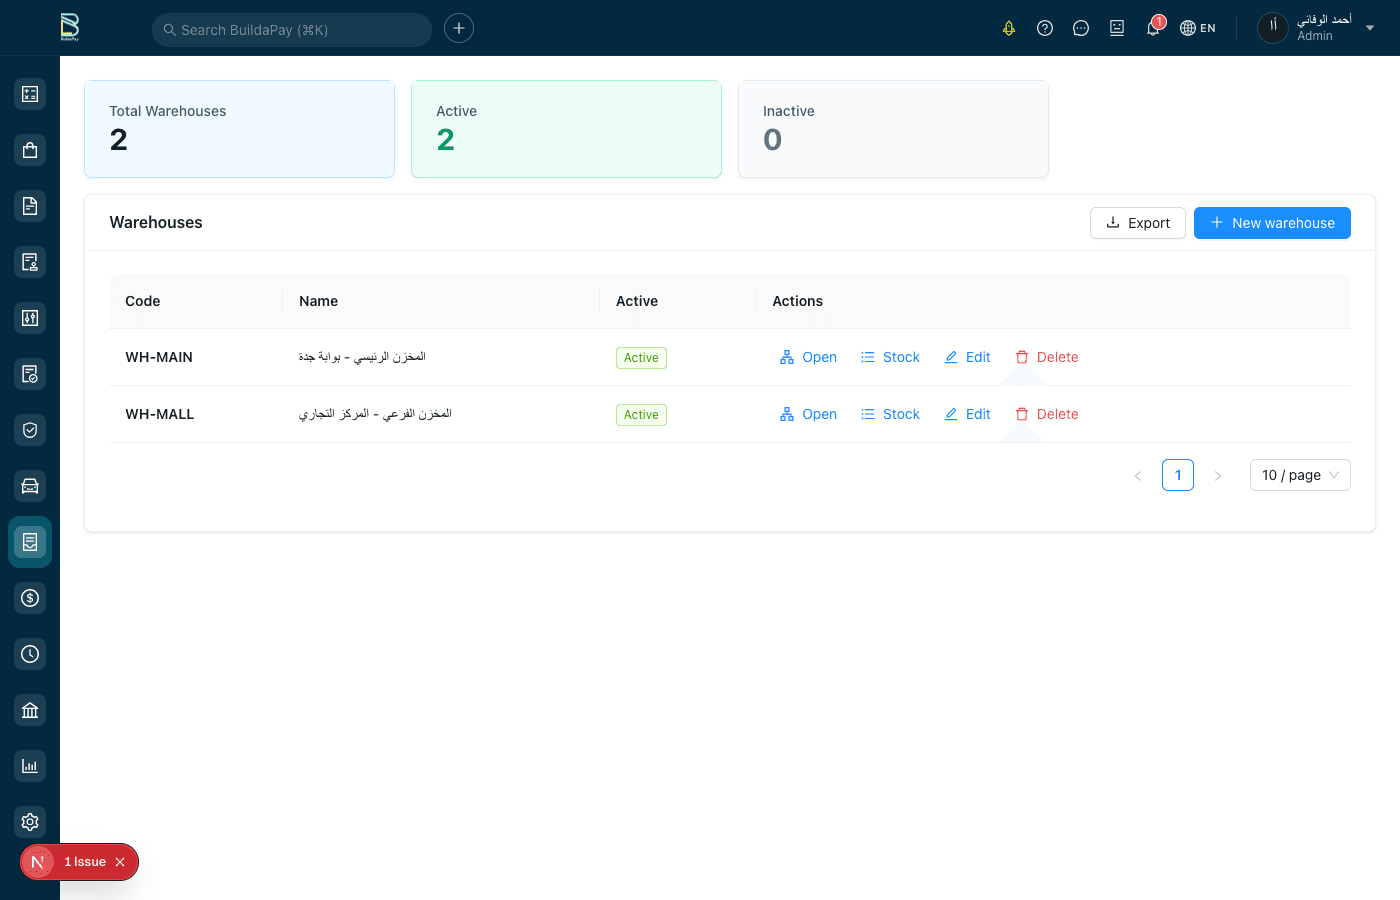Click the notification bell with red badge
The width and height of the screenshot is (1400, 900).
pos(1153,28)
